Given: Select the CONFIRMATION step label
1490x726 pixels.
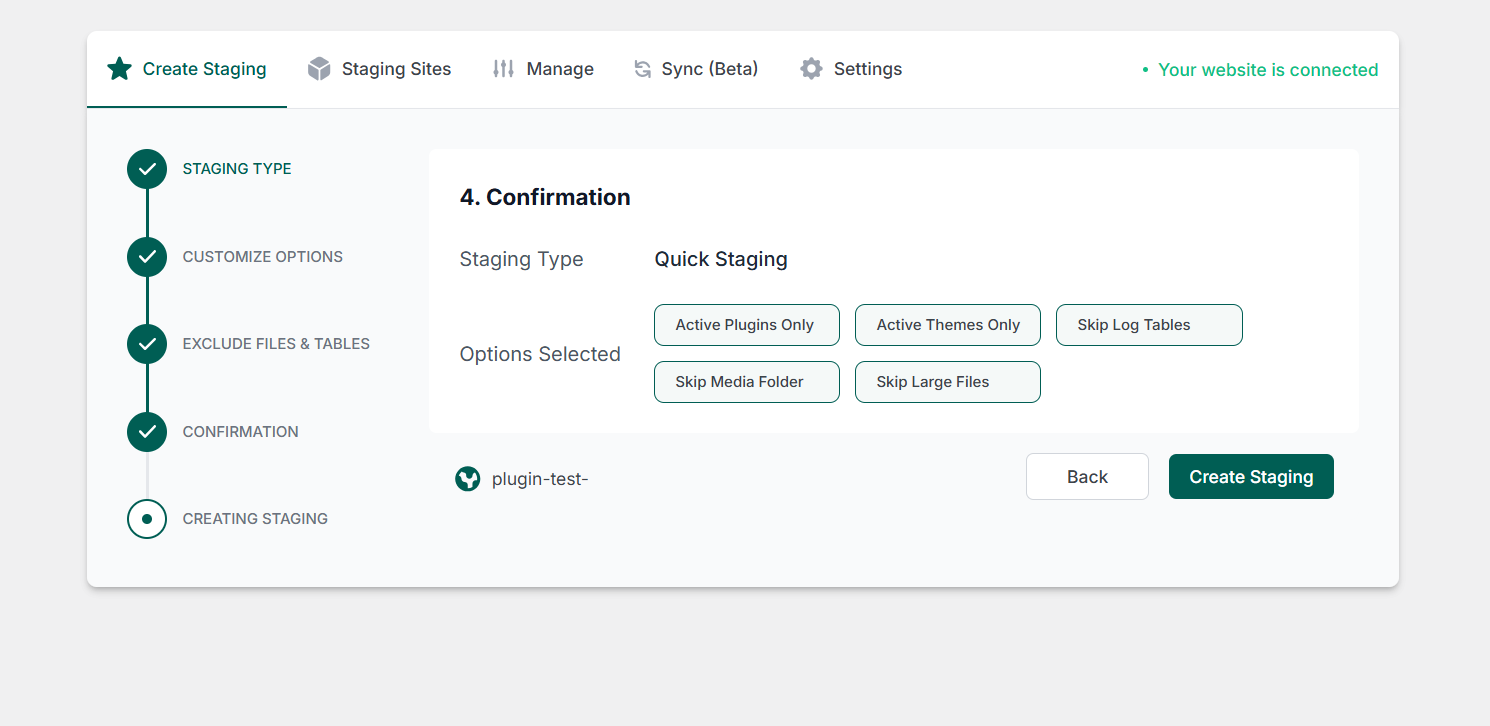Looking at the screenshot, I should [241, 432].
